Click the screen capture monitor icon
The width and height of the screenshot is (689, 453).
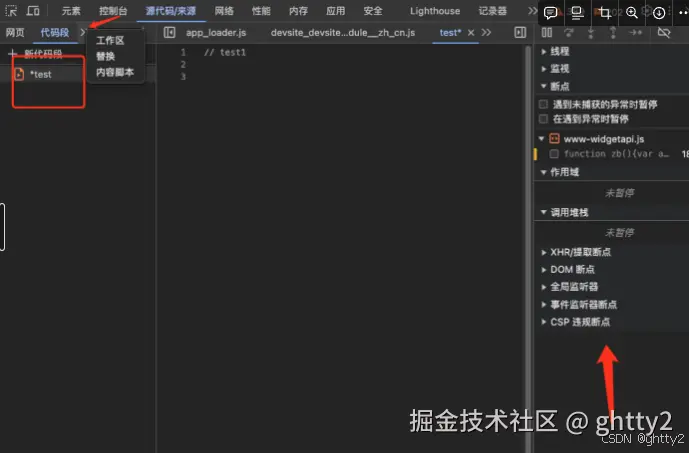(x=577, y=13)
